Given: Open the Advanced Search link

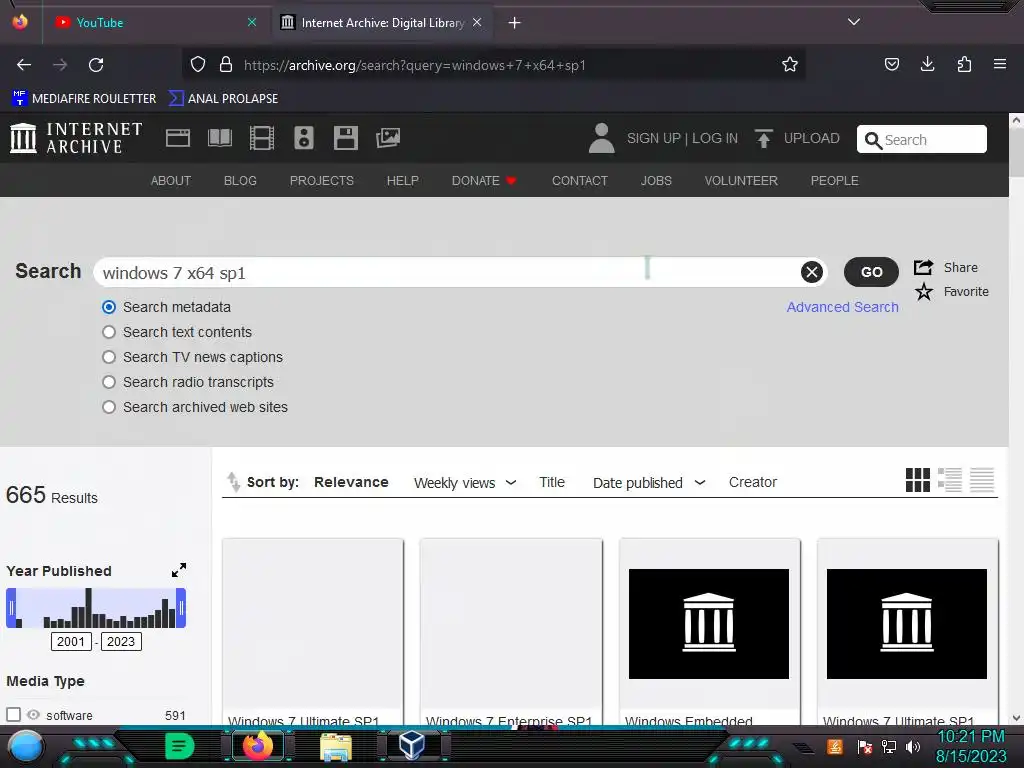Looking at the screenshot, I should click(x=842, y=307).
